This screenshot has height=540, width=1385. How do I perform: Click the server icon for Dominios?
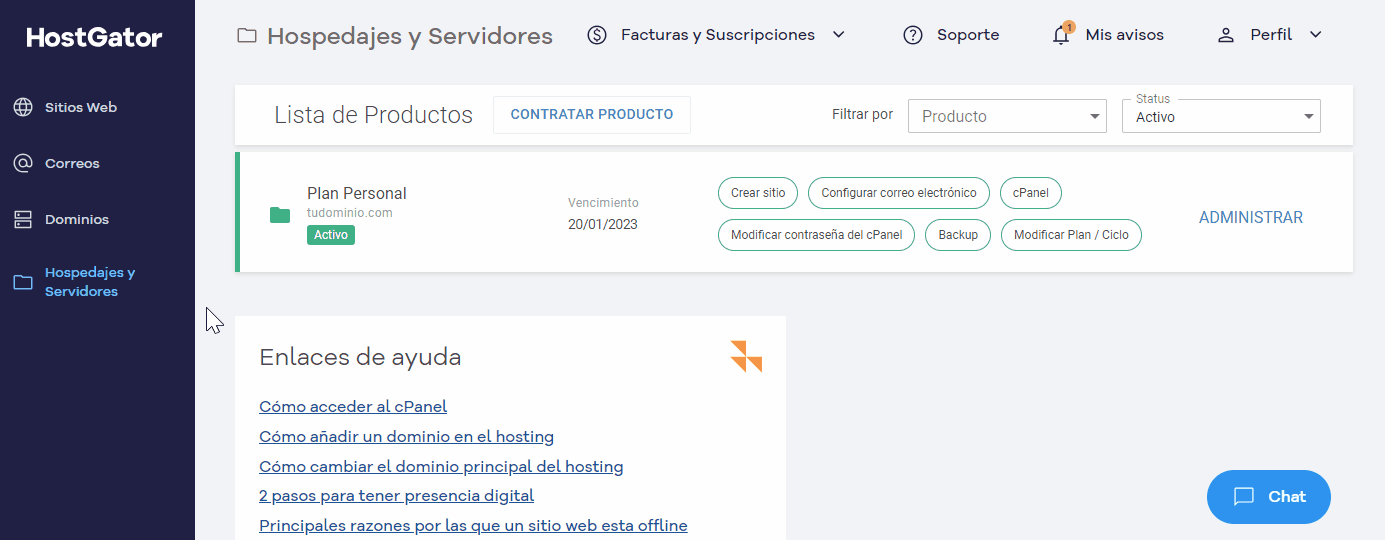pyautogui.click(x=23, y=219)
